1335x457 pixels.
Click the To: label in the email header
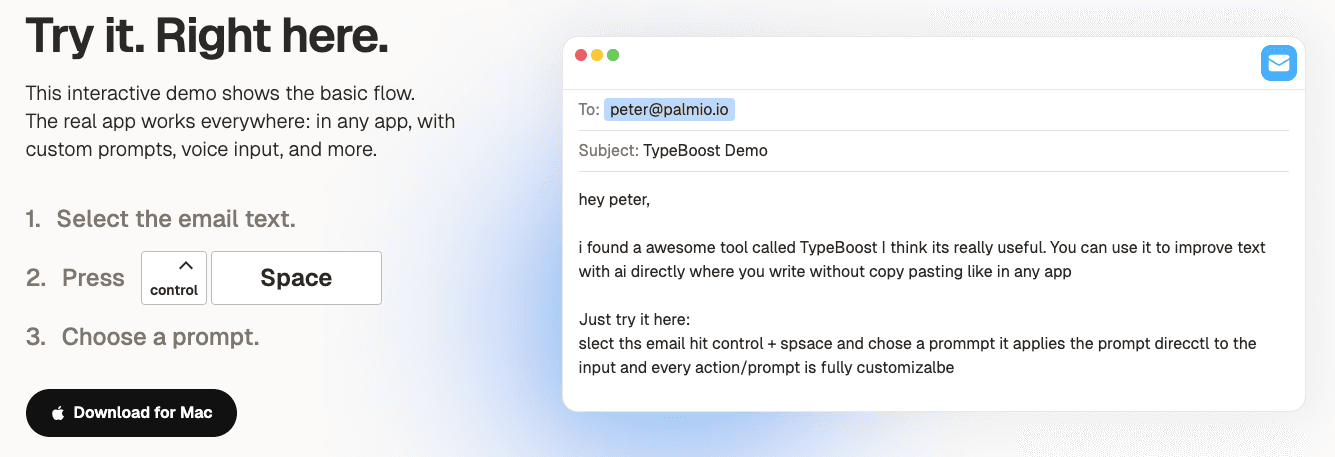588,110
